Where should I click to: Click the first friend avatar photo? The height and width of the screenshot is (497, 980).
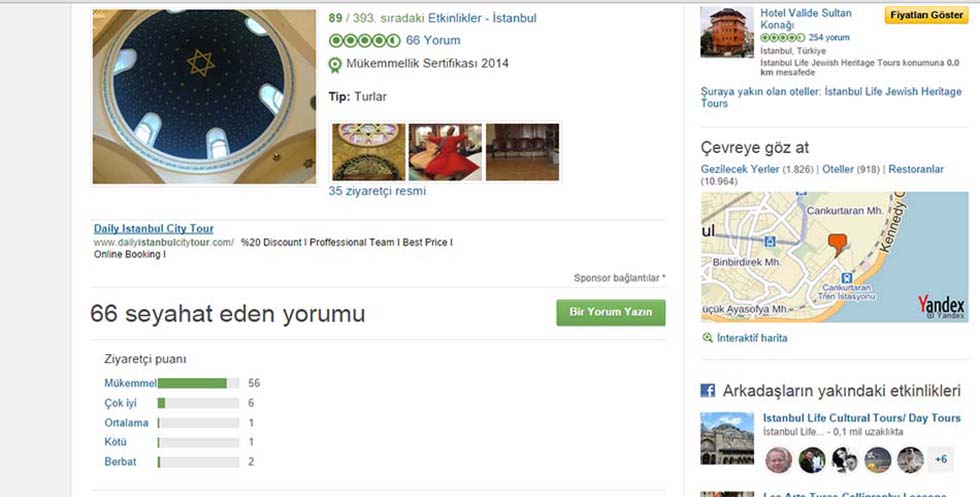(x=779, y=460)
